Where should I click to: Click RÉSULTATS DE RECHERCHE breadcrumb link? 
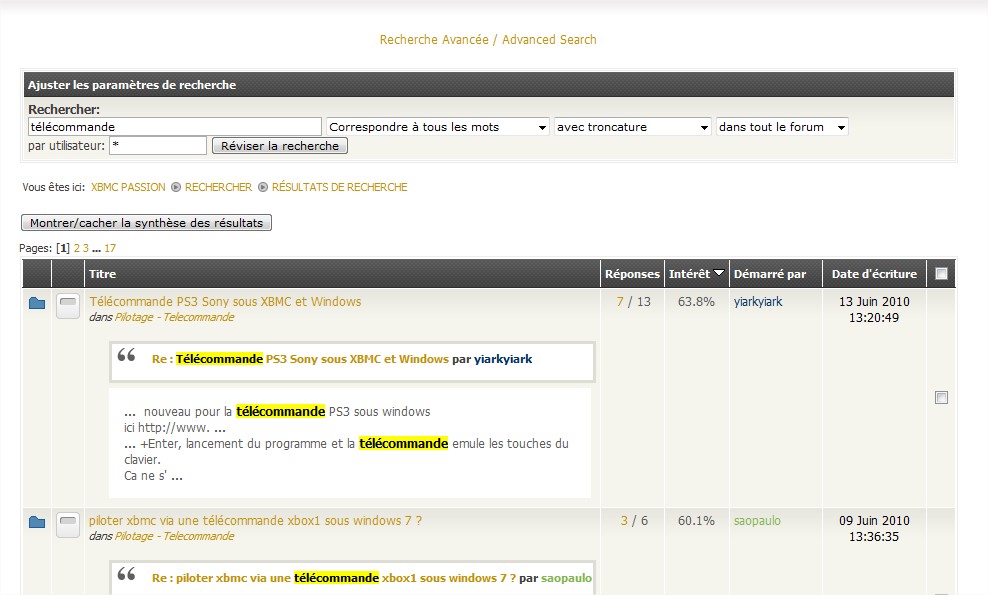point(340,187)
